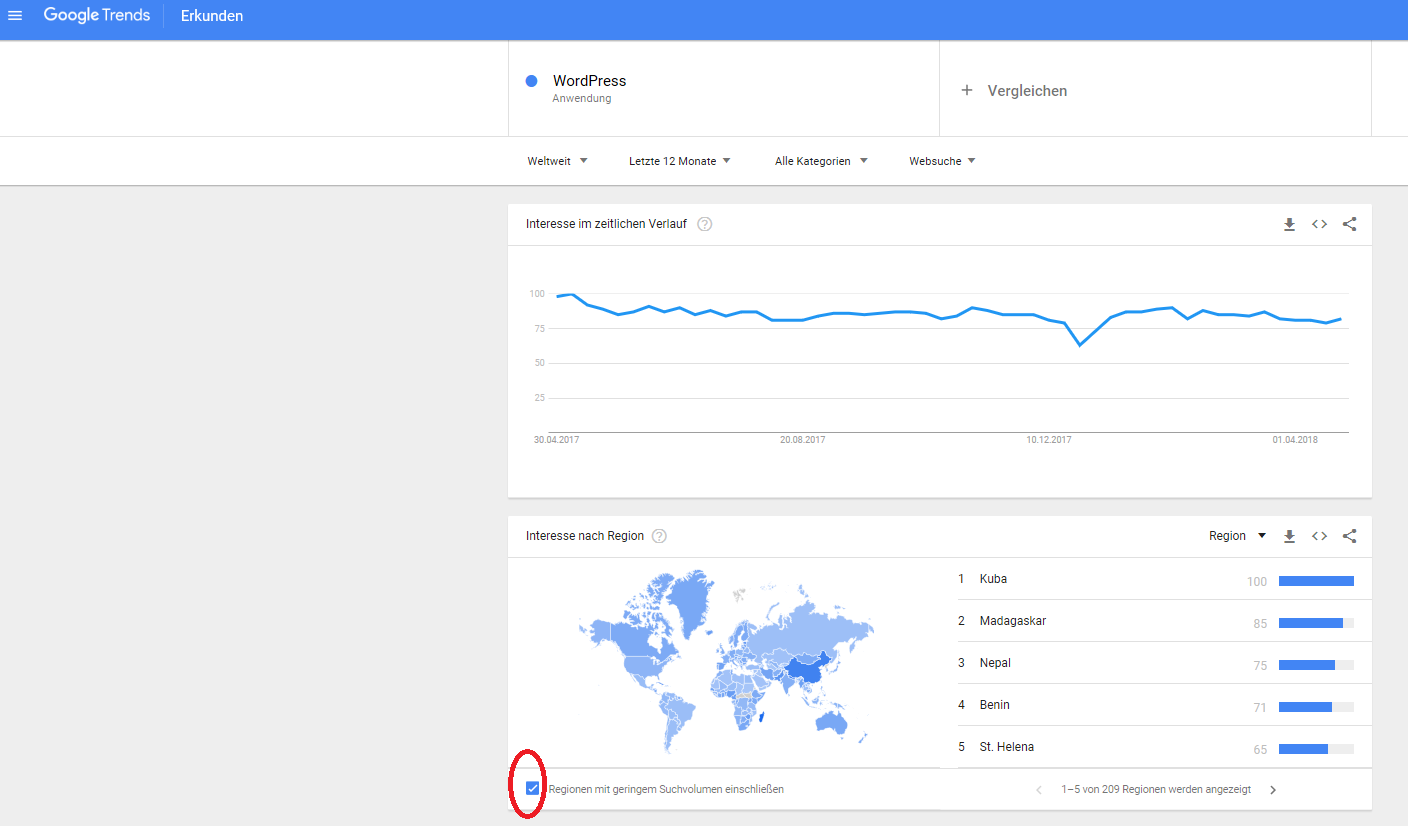Share the time trend chart
This screenshot has width=1408, height=826.
(x=1349, y=225)
